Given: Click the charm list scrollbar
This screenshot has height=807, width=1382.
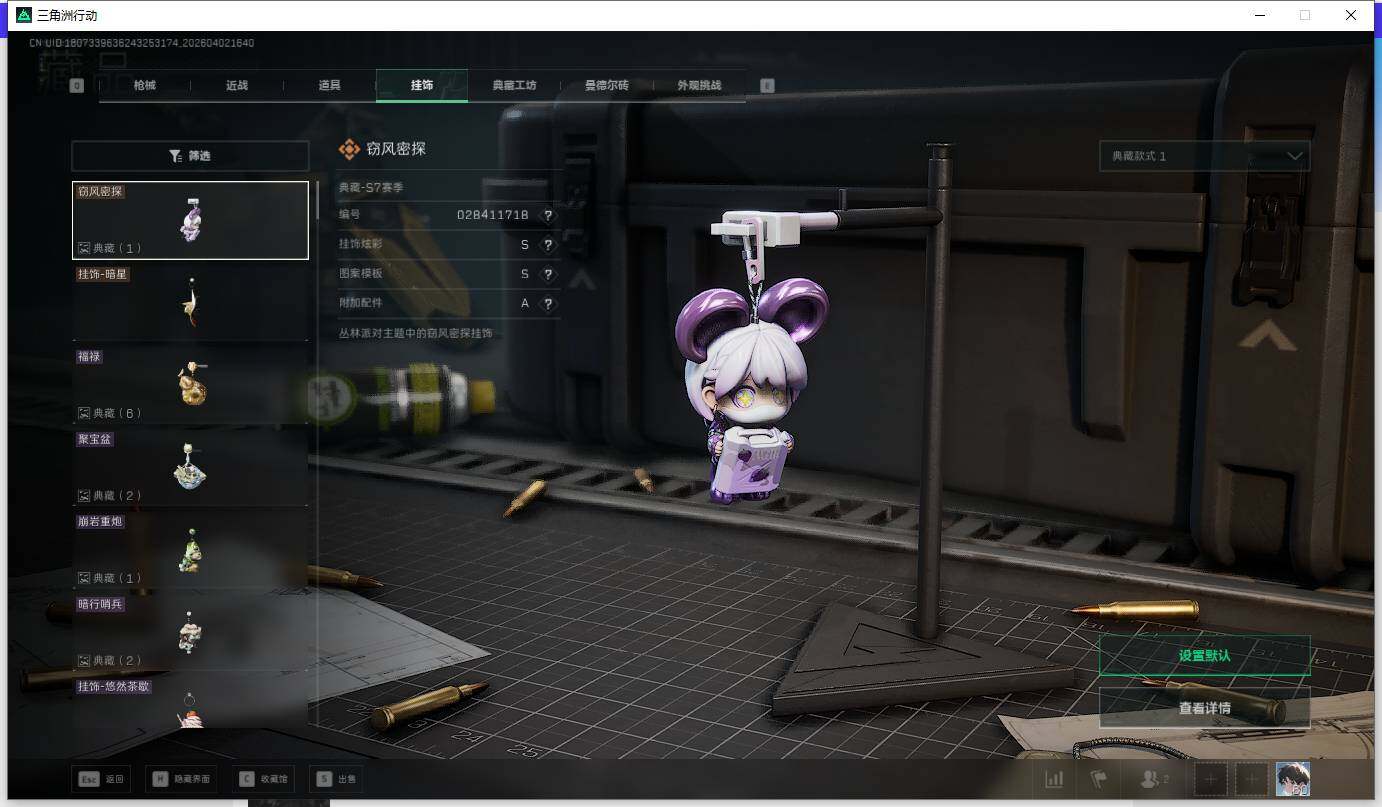Looking at the screenshot, I should (318, 200).
